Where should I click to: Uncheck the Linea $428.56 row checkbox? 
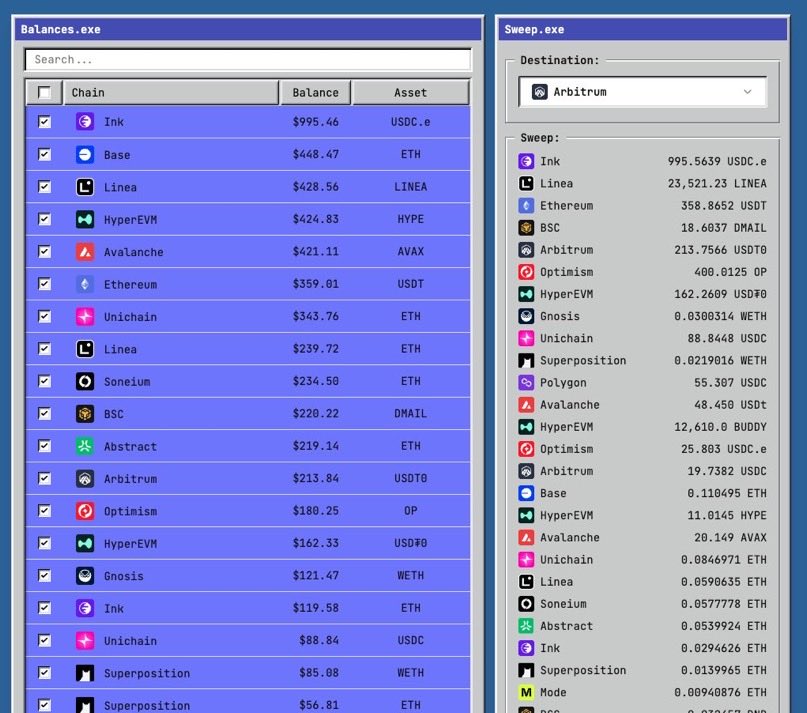point(44,186)
